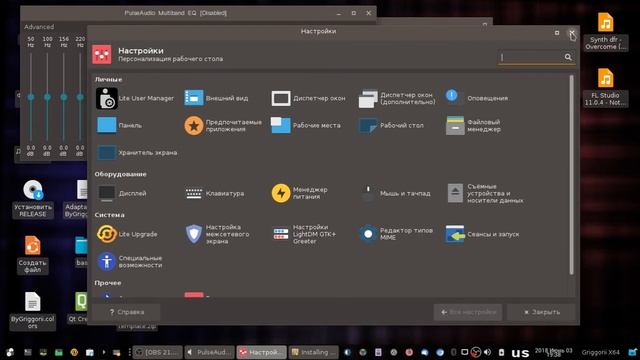Open Диспетчер окон settings
Screen dimensions: 640x360
[x=309, y=98]
